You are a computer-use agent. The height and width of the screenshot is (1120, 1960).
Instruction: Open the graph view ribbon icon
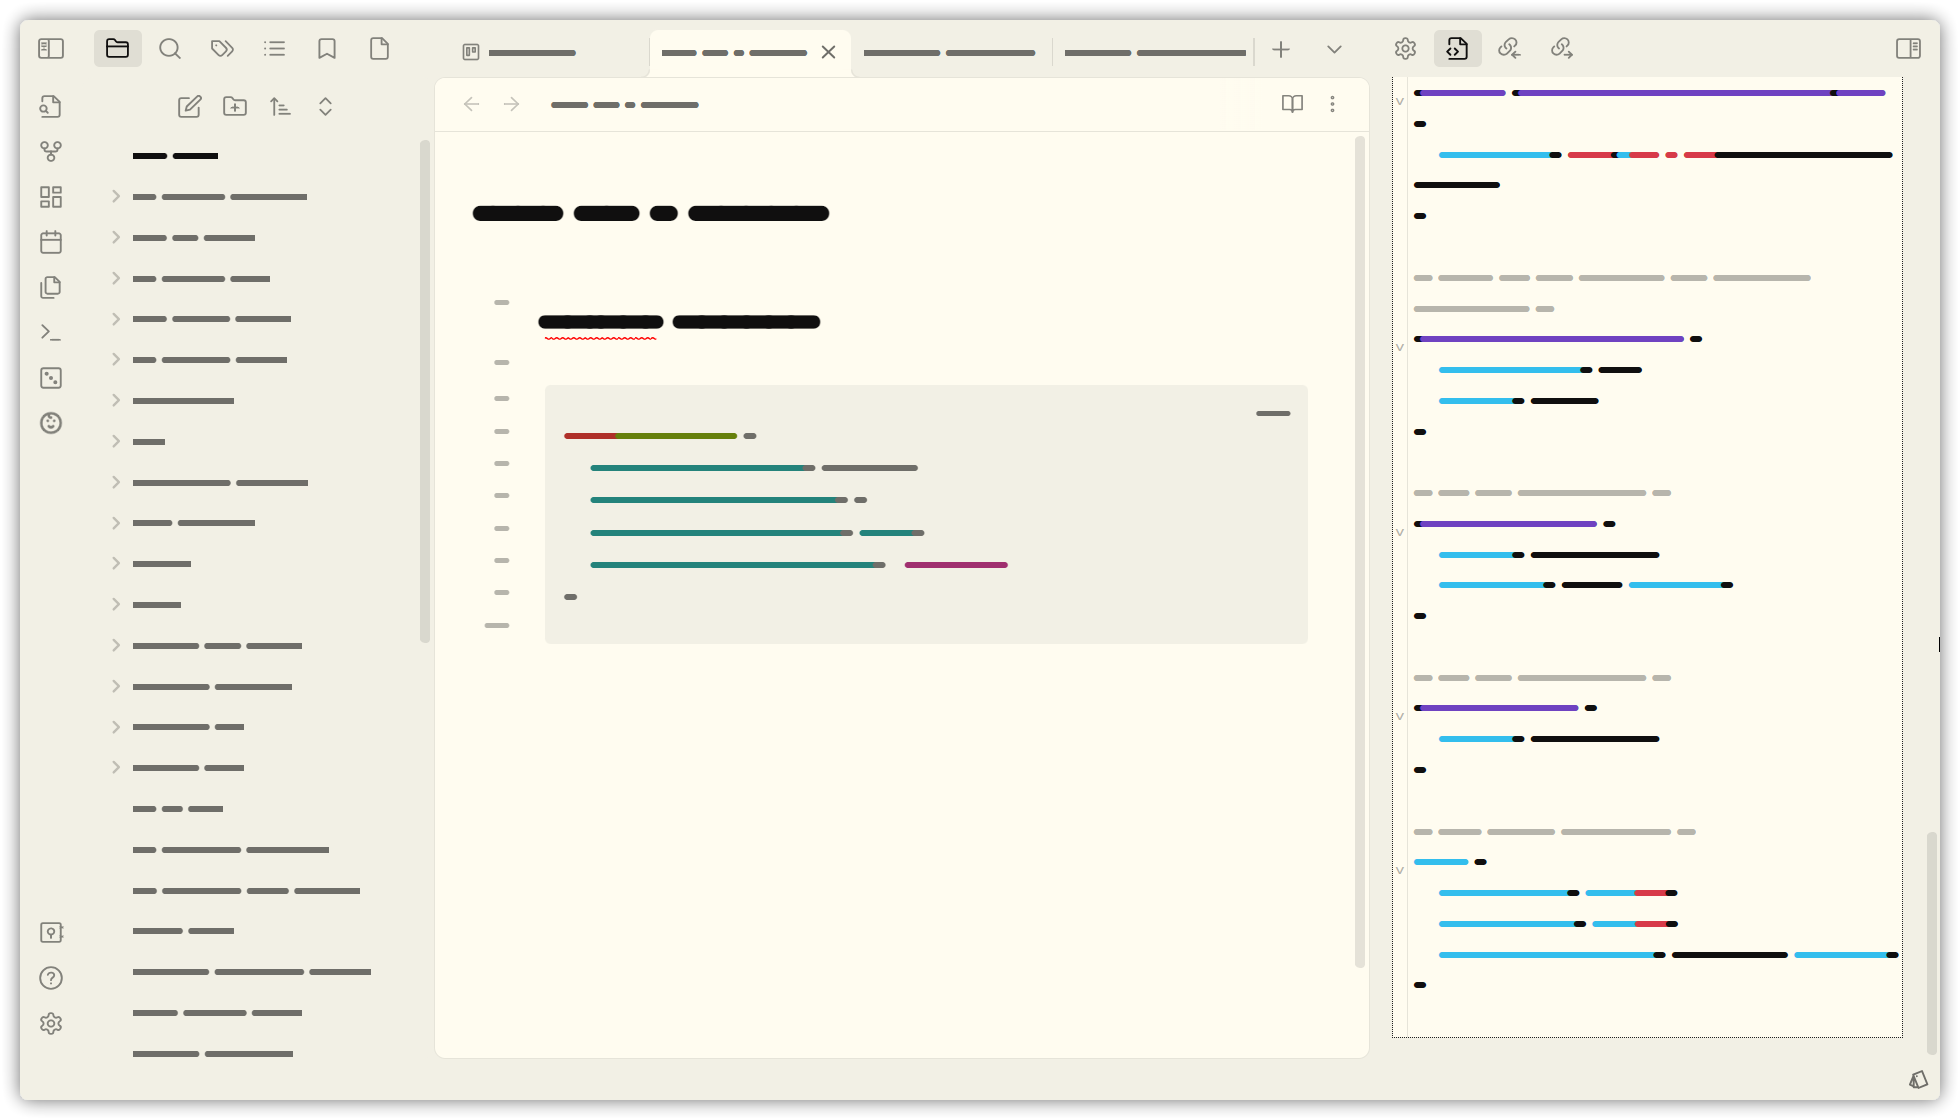pos(51,151)
